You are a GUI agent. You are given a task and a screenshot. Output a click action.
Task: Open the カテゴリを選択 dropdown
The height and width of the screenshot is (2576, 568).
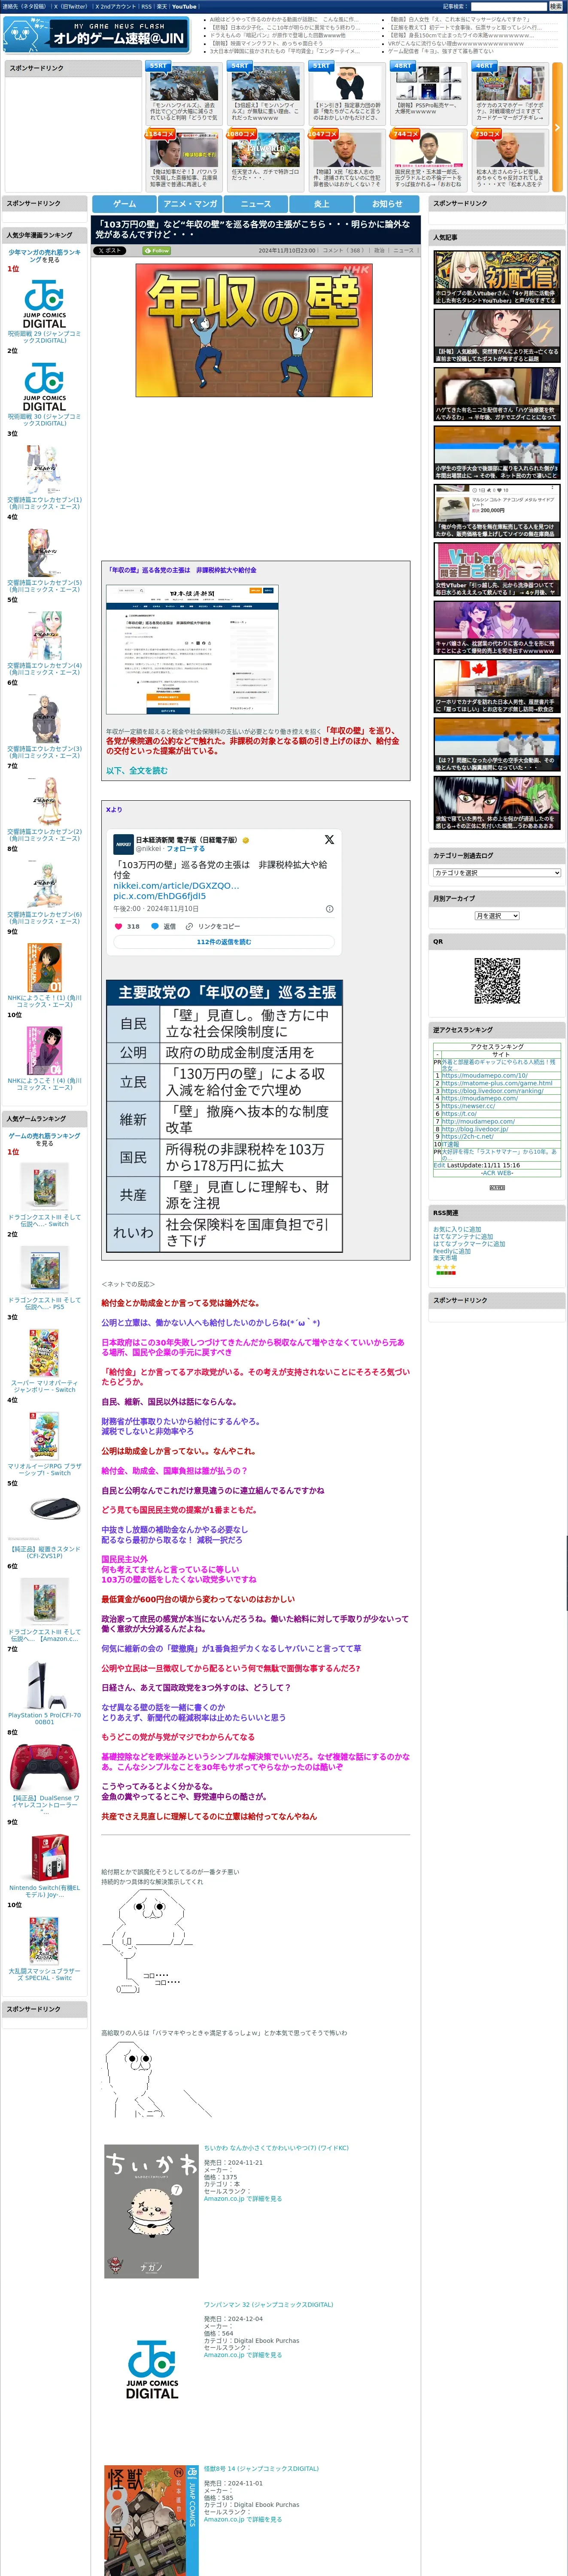click(x=497, y=873)
